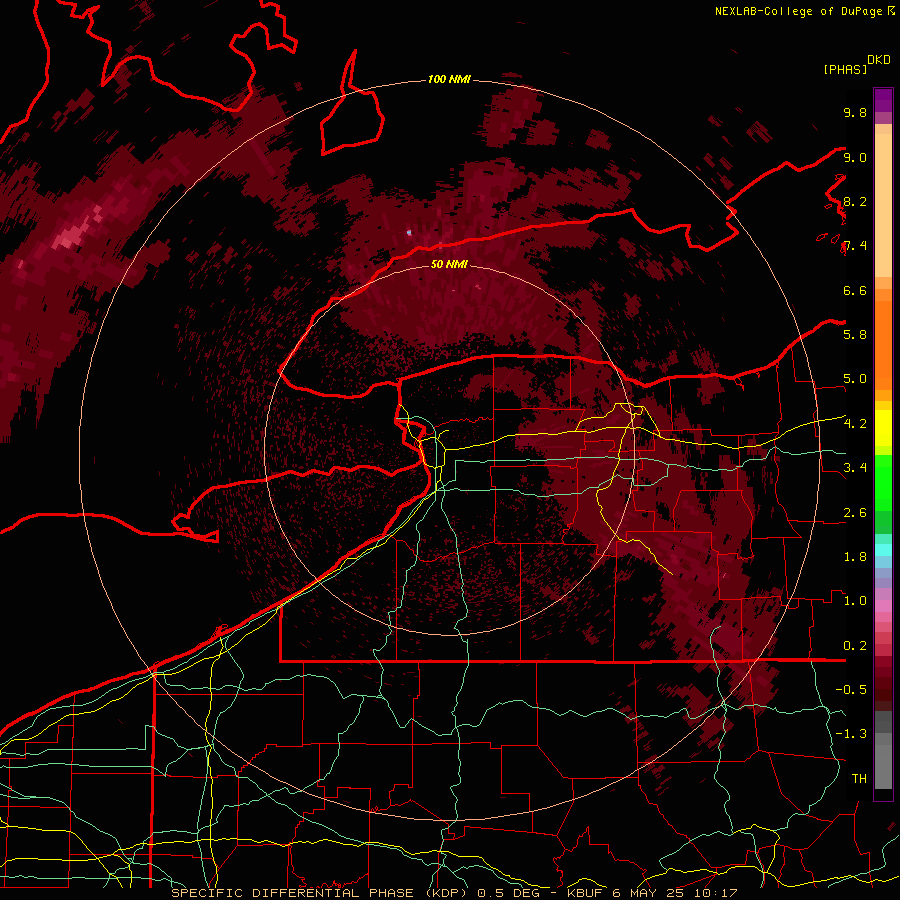Click the DKD product code label
Viewport: 900px width, 900px height.
[x=879, y=60]
